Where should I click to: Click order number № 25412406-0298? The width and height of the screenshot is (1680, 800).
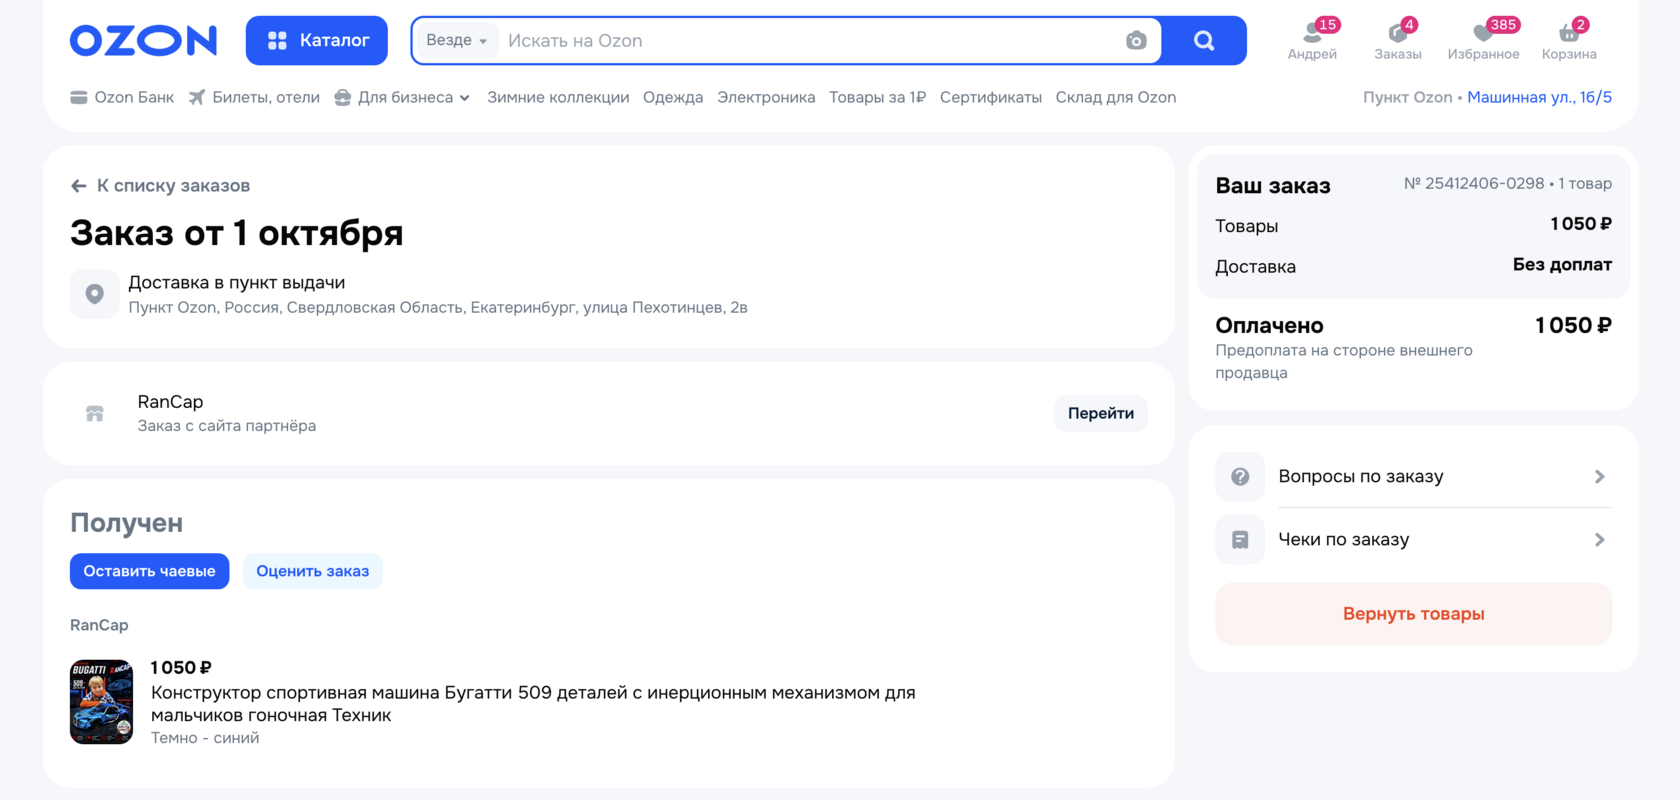coord(1474,184)
